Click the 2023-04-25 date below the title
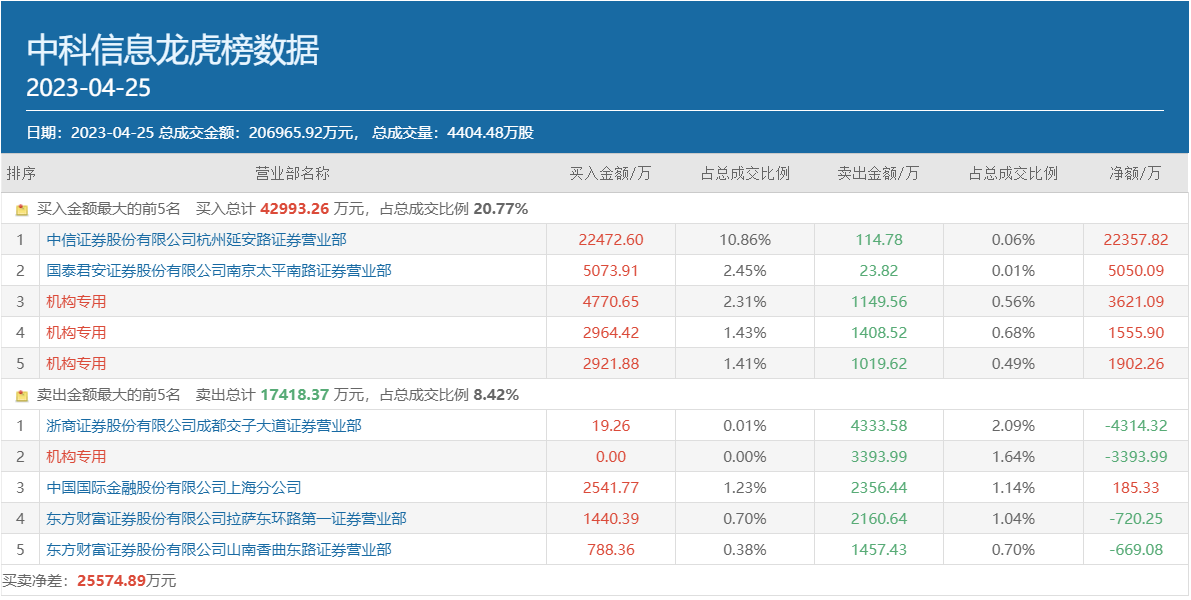 coord(88,88)
